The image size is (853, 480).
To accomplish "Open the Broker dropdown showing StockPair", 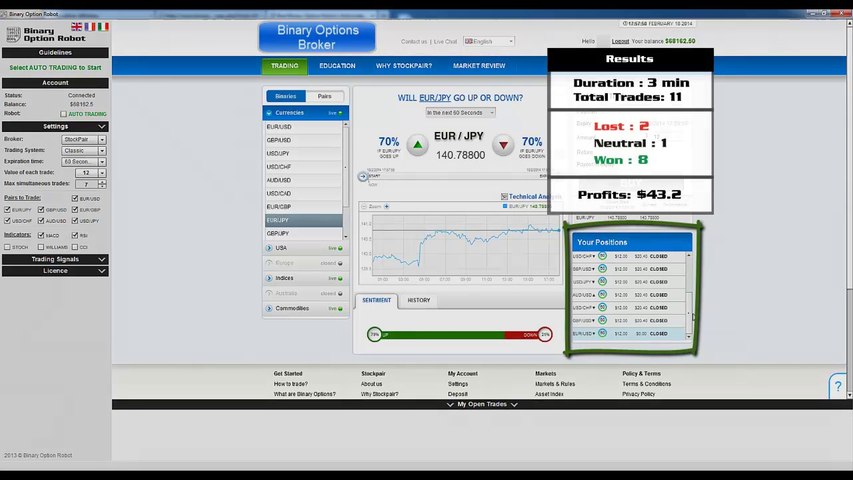I will pos(84,139).
